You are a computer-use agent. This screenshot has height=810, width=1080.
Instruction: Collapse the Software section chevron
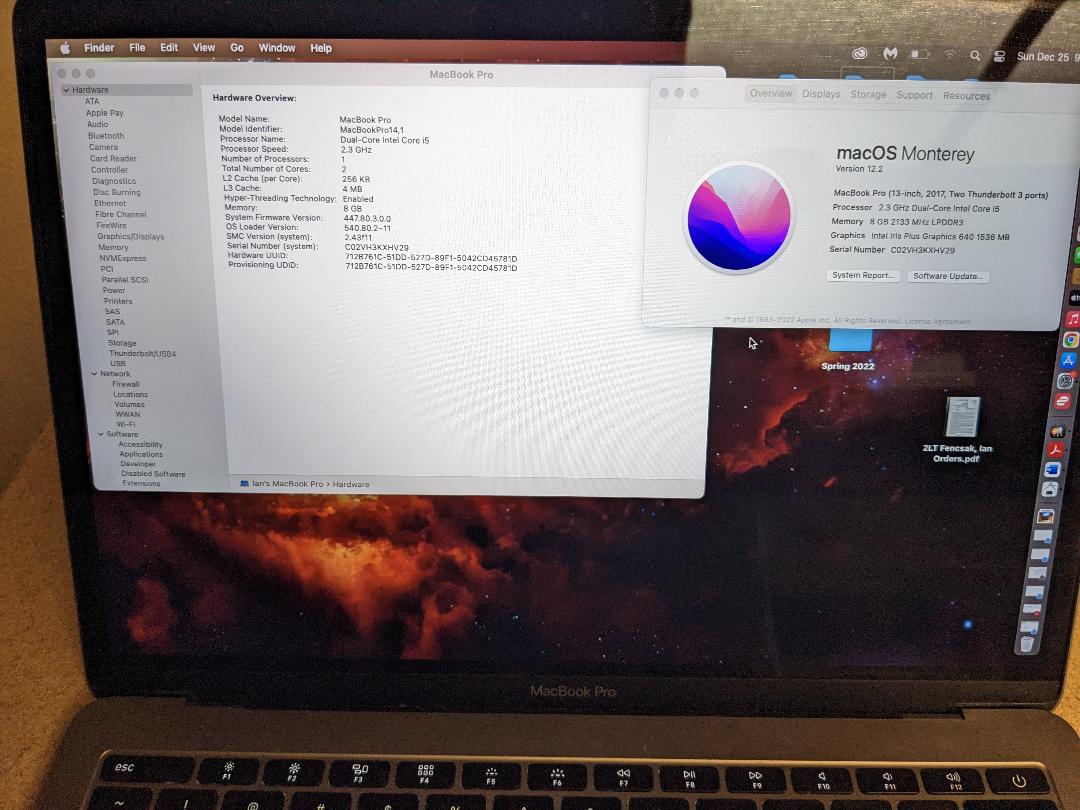click(x=101, y=435)
